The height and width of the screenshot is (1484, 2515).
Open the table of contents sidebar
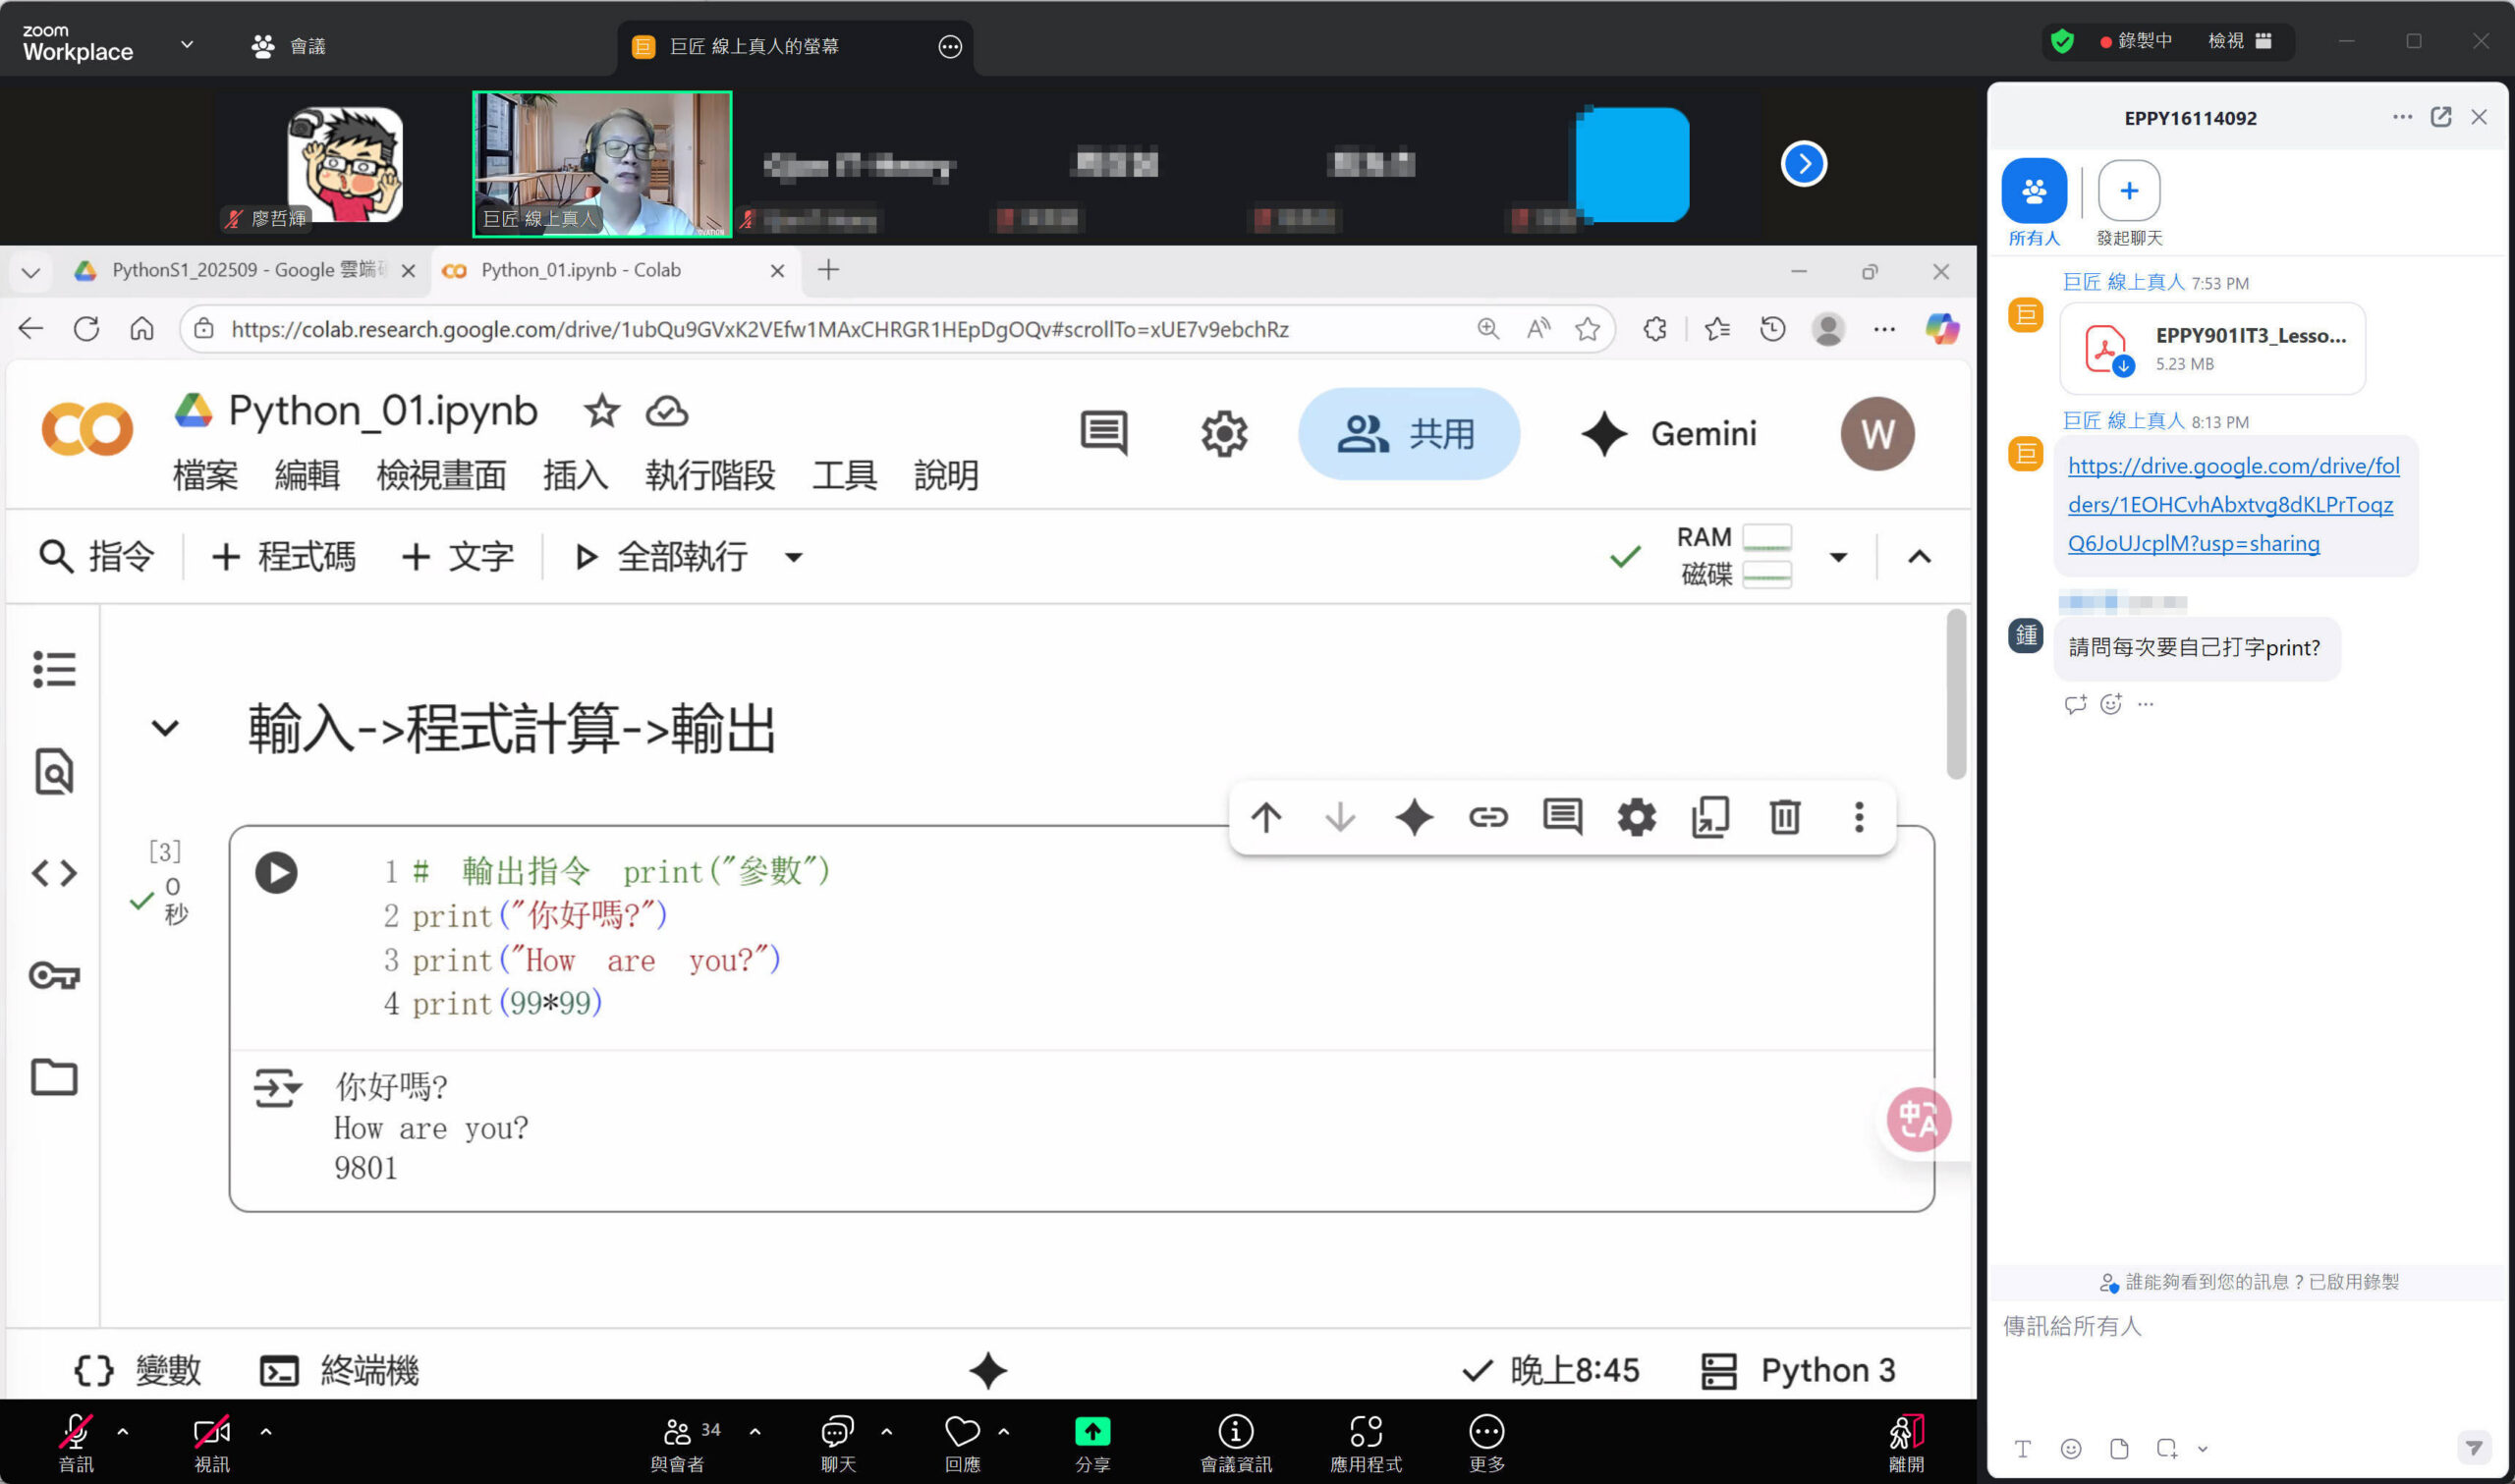(x=54, y=669)
